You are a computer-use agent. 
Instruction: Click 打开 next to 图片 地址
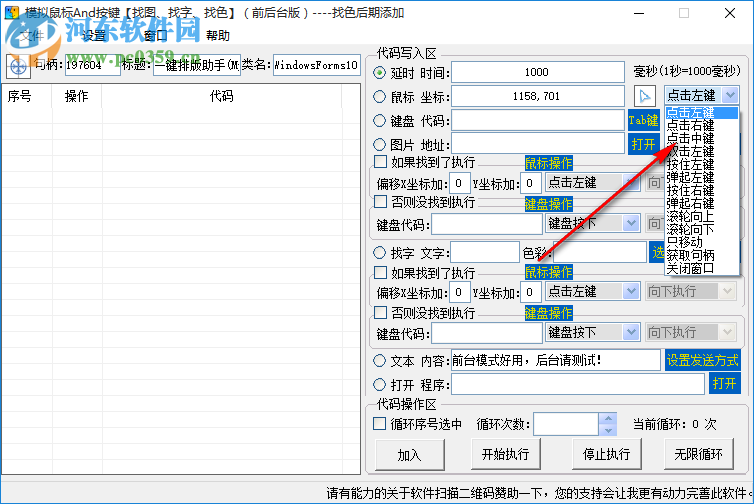tap(643, 144)
